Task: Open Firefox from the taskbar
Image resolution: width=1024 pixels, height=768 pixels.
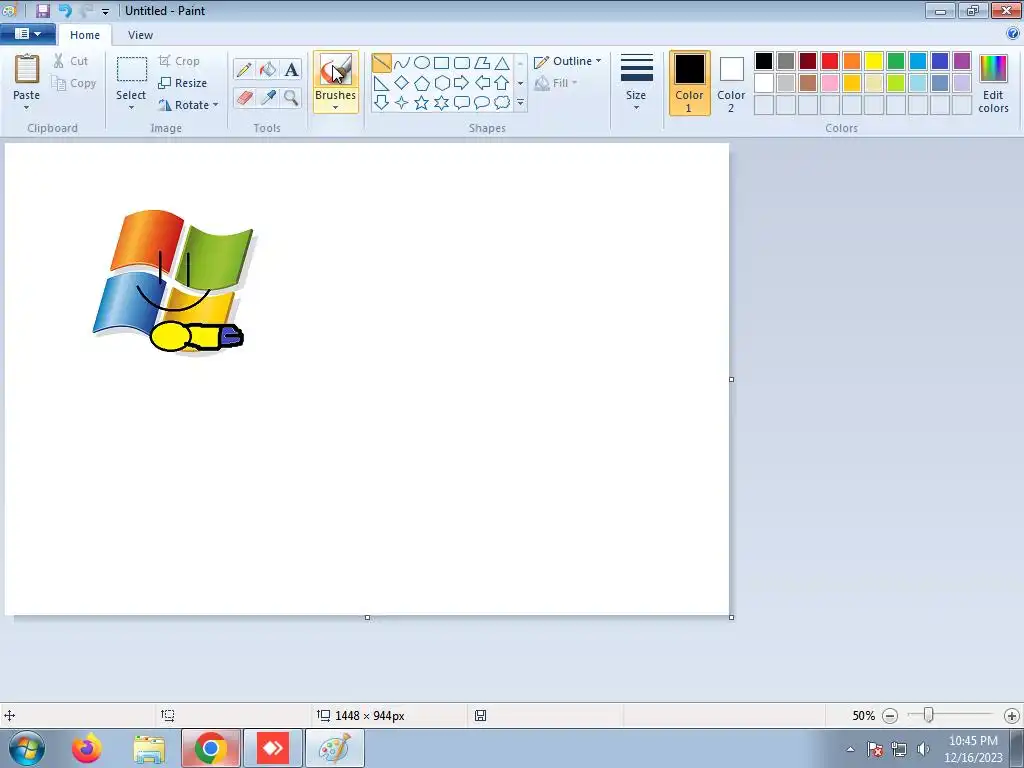Action: click(87, 748)
